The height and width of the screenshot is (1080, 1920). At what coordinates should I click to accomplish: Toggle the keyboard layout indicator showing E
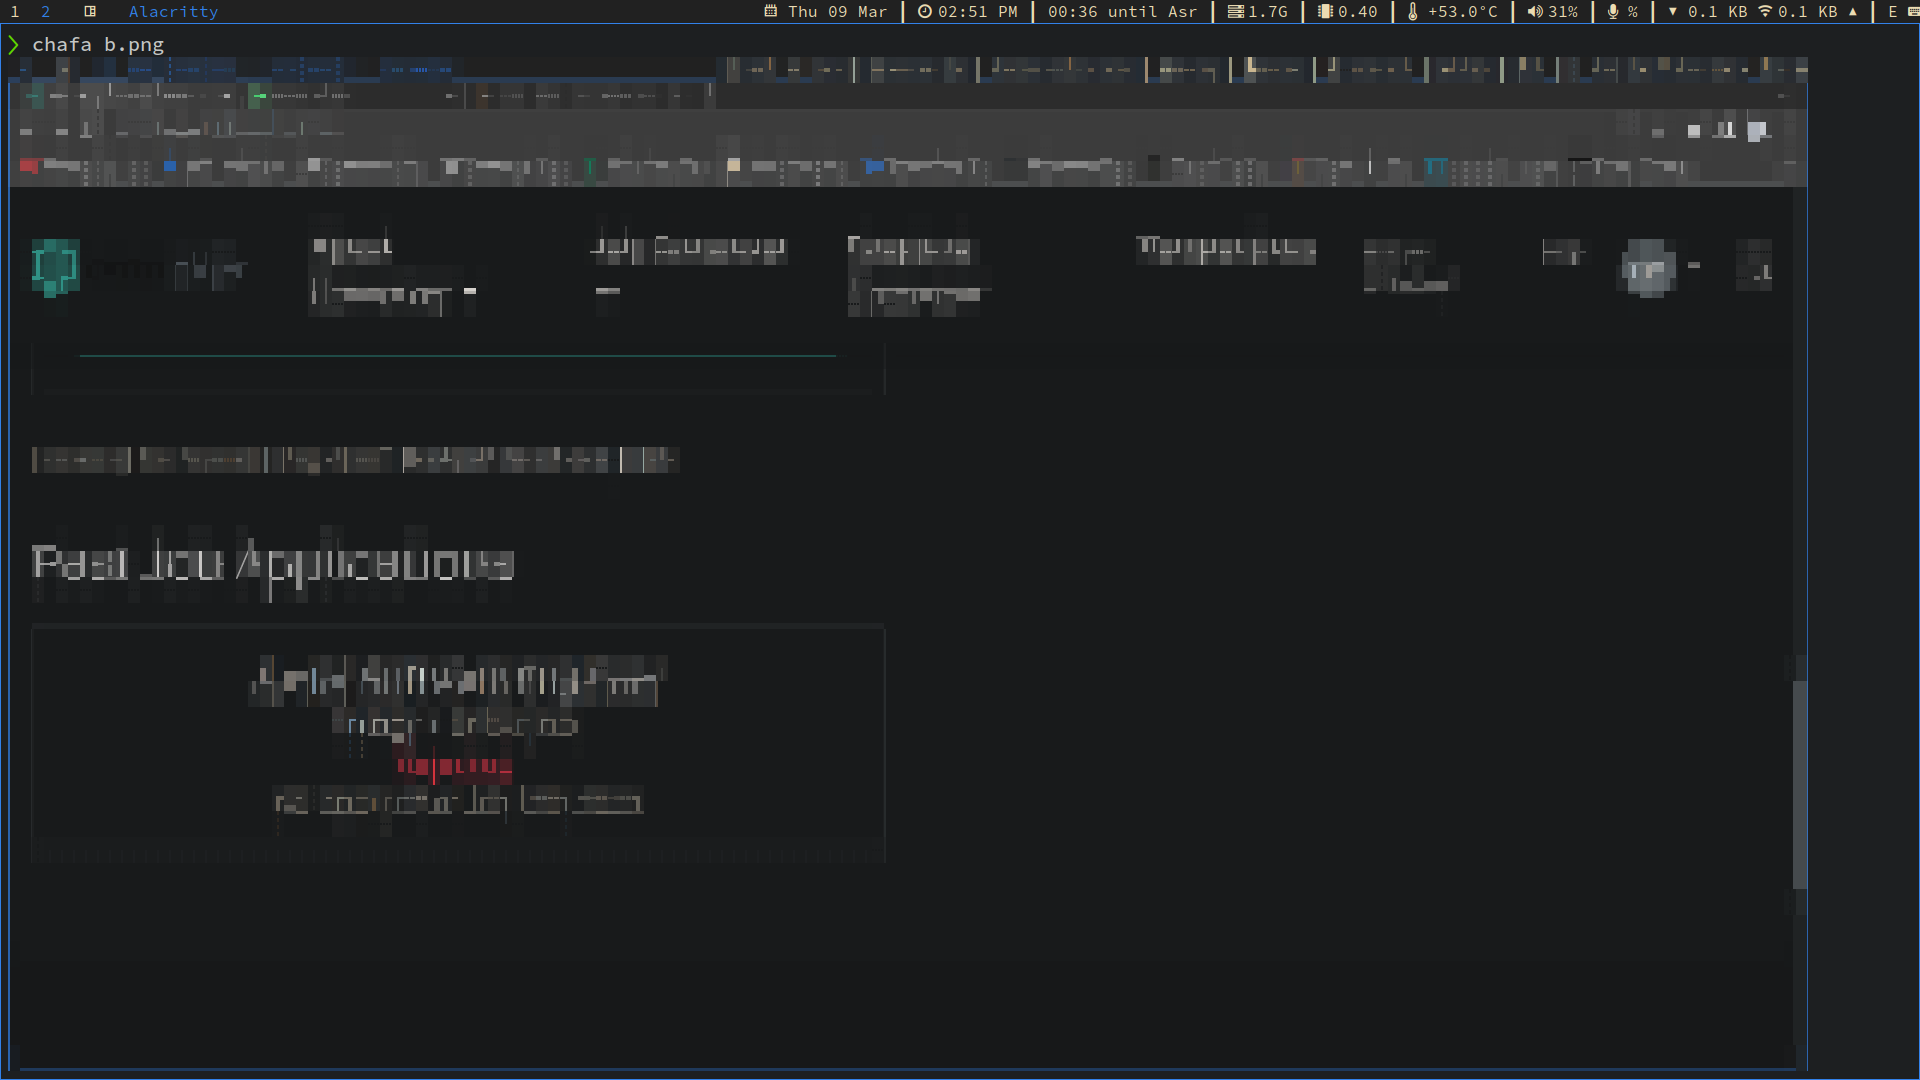point(1893,12)
